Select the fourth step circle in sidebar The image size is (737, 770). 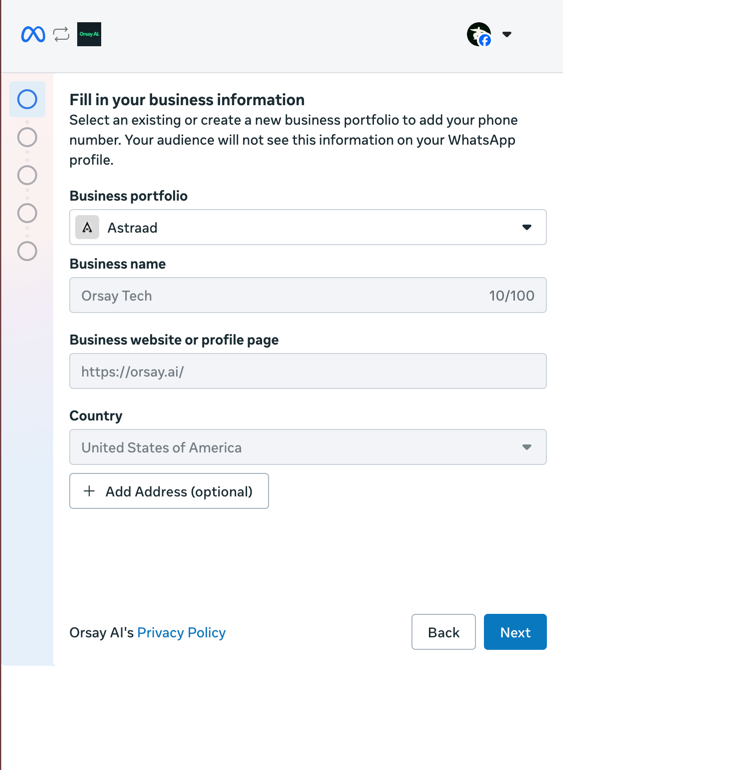27,213
